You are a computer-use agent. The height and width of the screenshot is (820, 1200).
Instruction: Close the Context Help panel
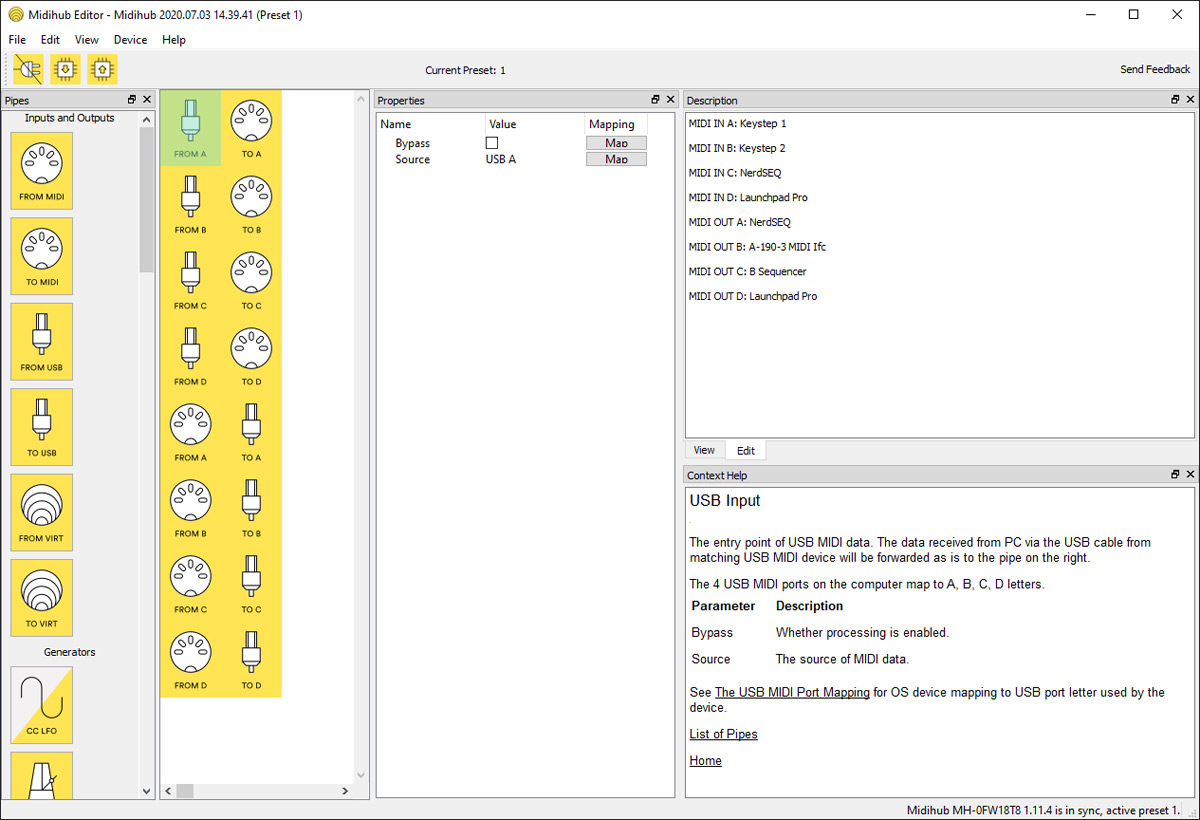(1190, 475)
